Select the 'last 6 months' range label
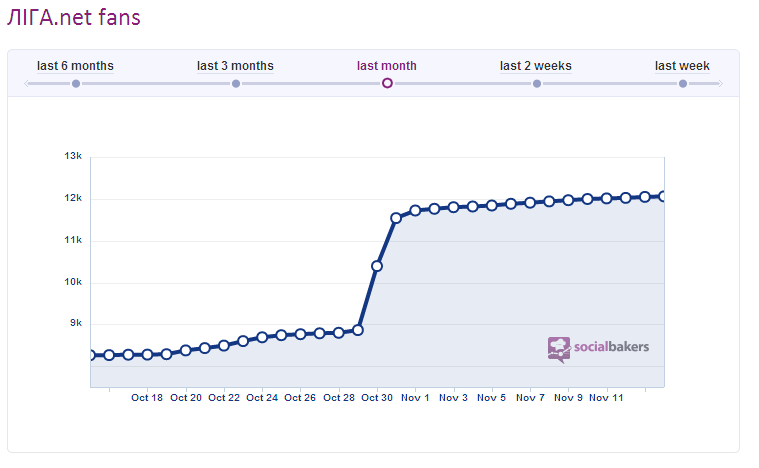The height and width of the screenshot is (468, 759). (x=75, y=66)
